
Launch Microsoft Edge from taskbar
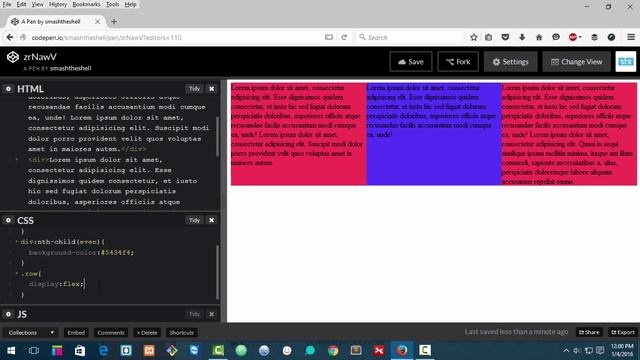coord(103,350)
